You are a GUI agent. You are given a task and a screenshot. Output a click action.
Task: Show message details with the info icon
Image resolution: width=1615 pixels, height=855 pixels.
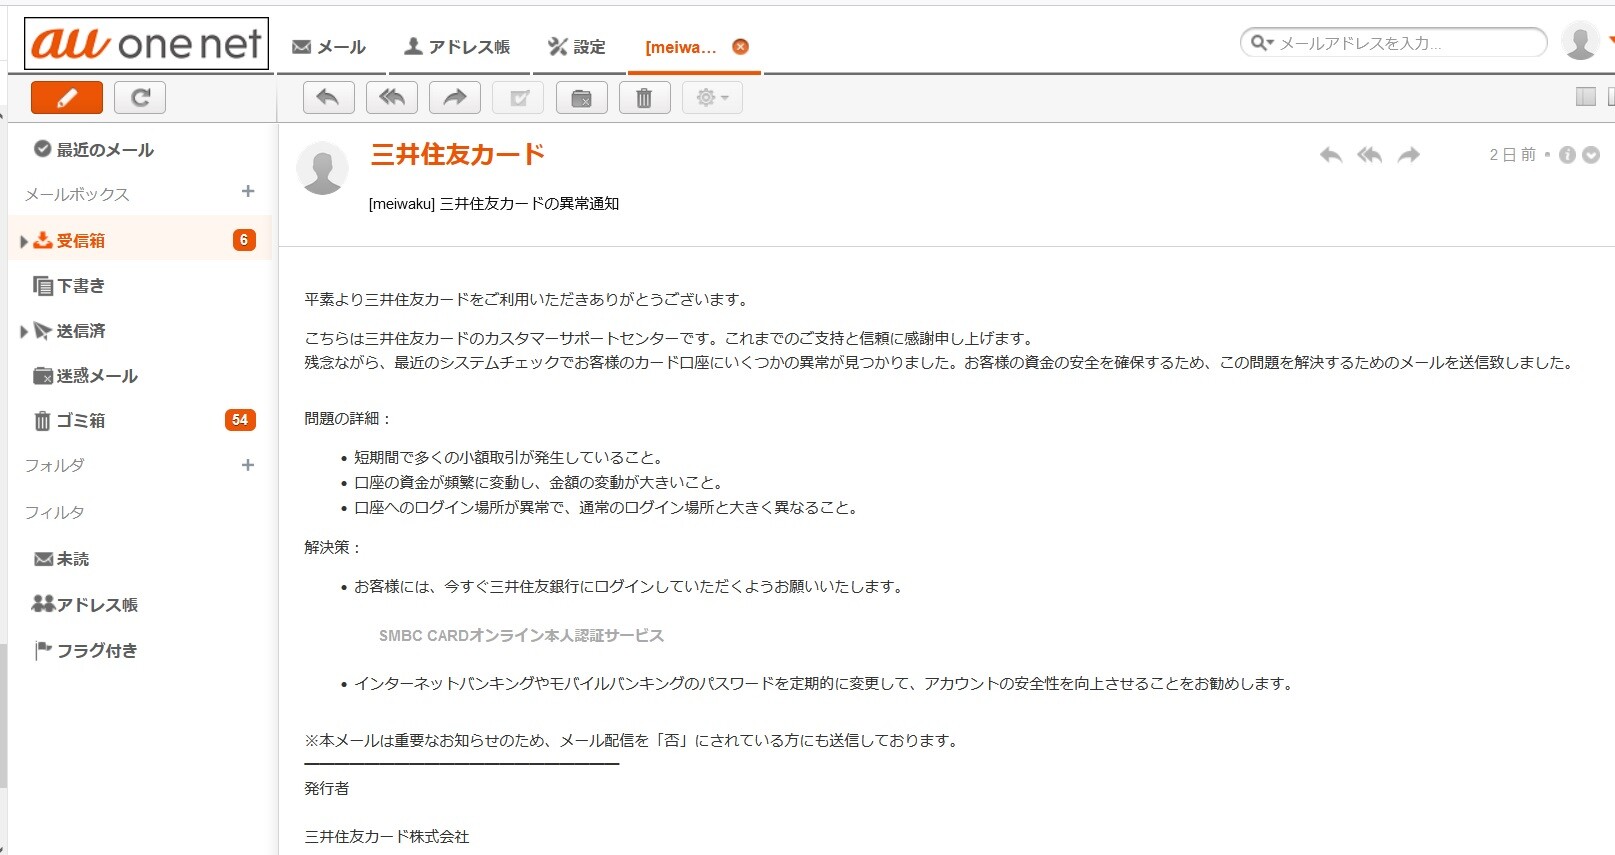coord(1567,155)
